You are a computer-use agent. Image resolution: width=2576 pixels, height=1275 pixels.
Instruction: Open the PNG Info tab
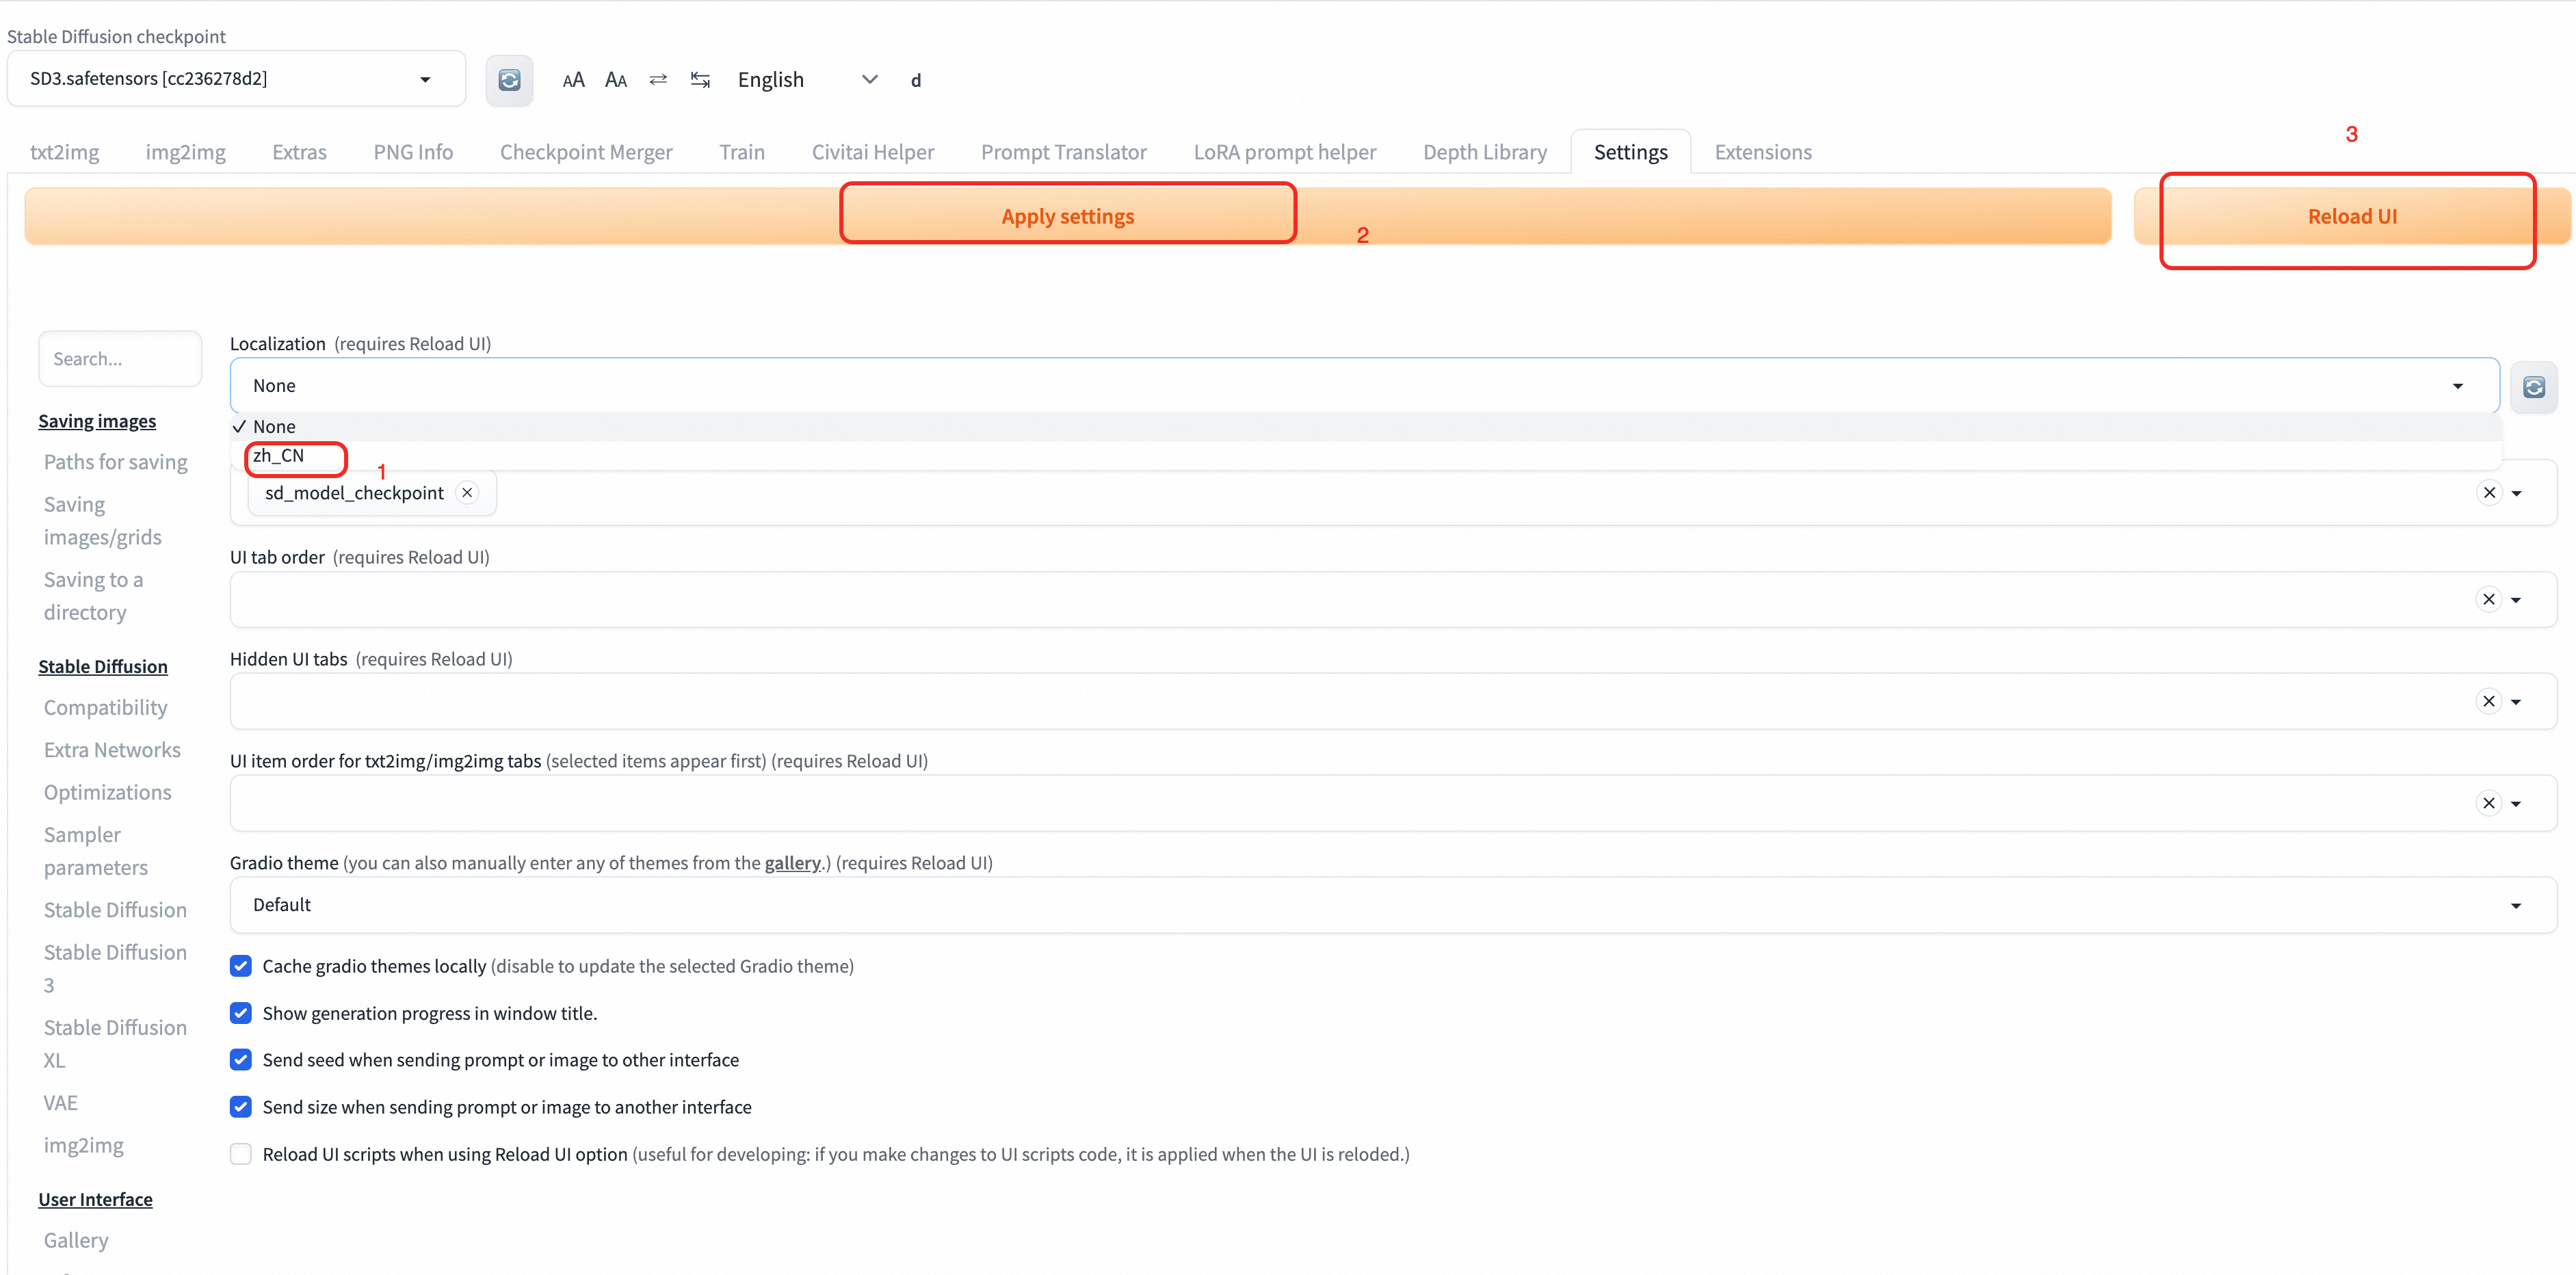pos(413,152)
